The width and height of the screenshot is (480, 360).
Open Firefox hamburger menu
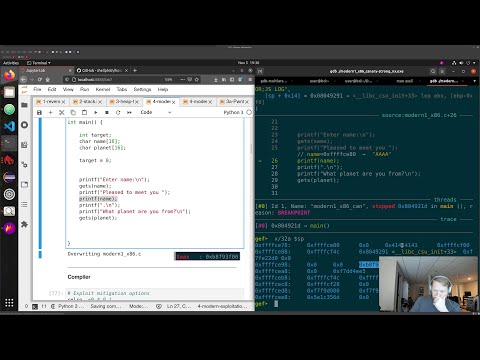pos(250,80)
